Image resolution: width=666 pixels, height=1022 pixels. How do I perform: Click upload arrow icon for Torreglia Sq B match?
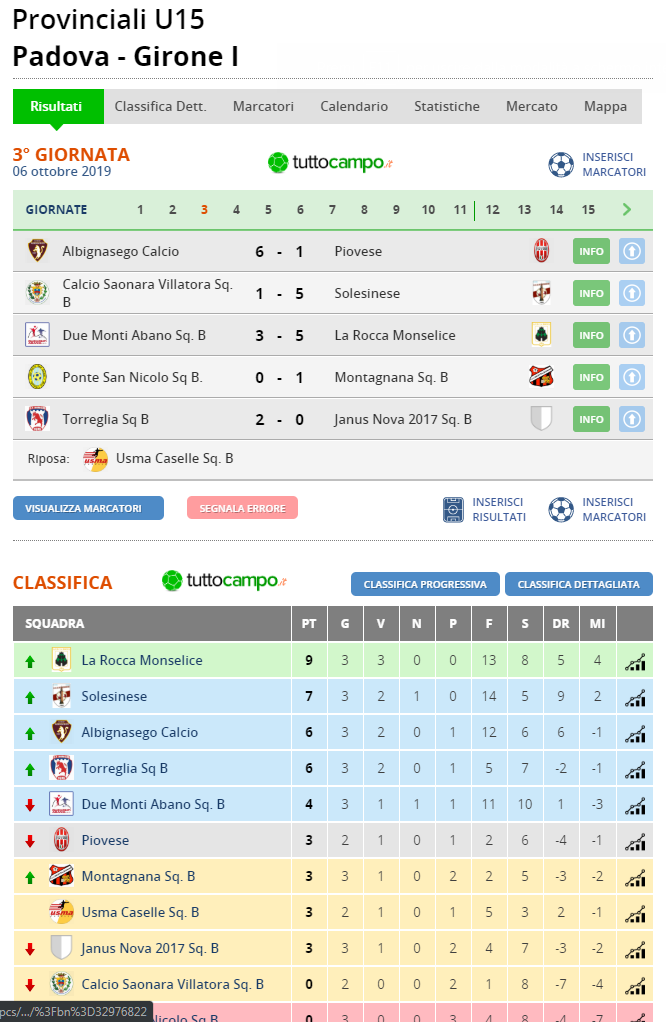click(631, 419)
